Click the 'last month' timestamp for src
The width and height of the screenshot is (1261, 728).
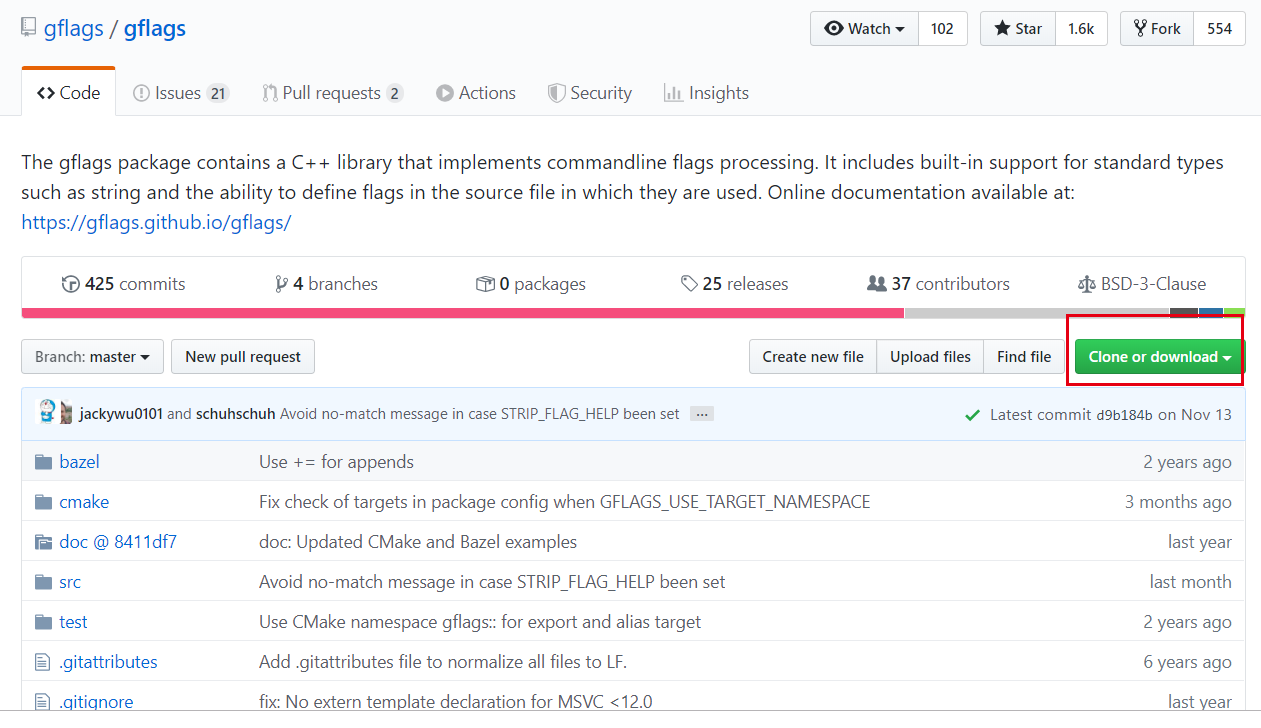tap(1191, 582)
